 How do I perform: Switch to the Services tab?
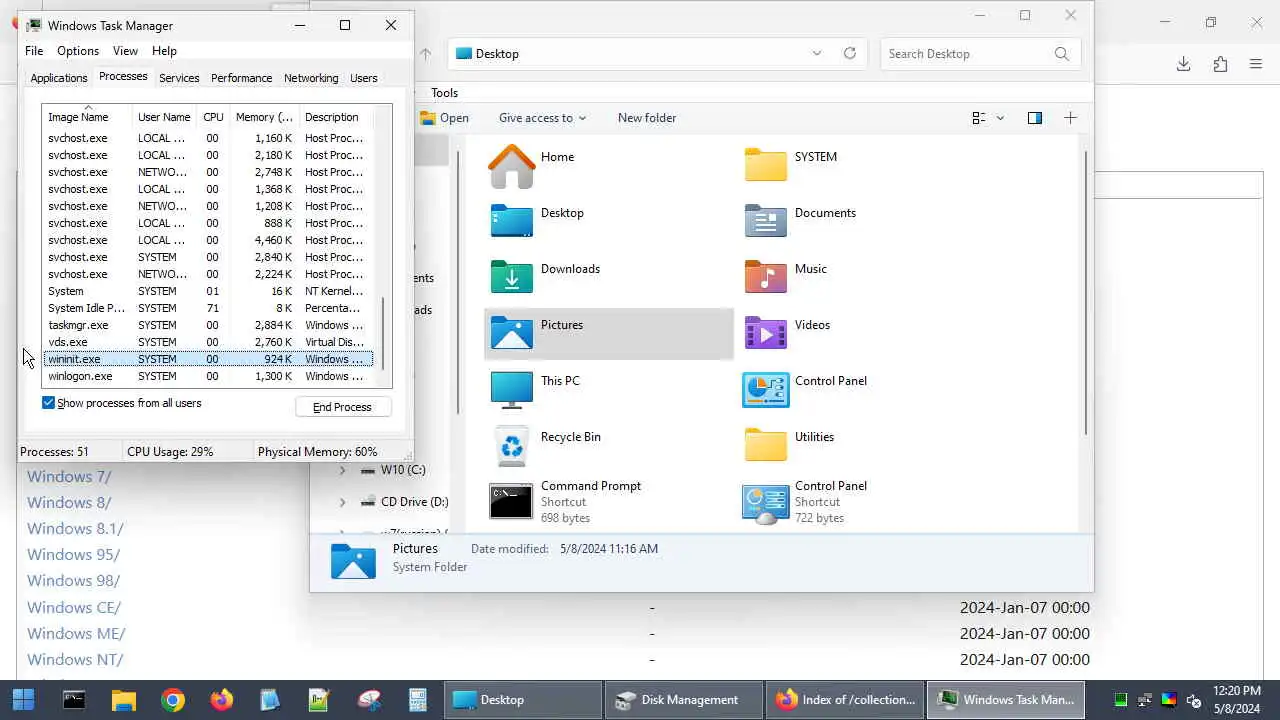click(179, 78)
